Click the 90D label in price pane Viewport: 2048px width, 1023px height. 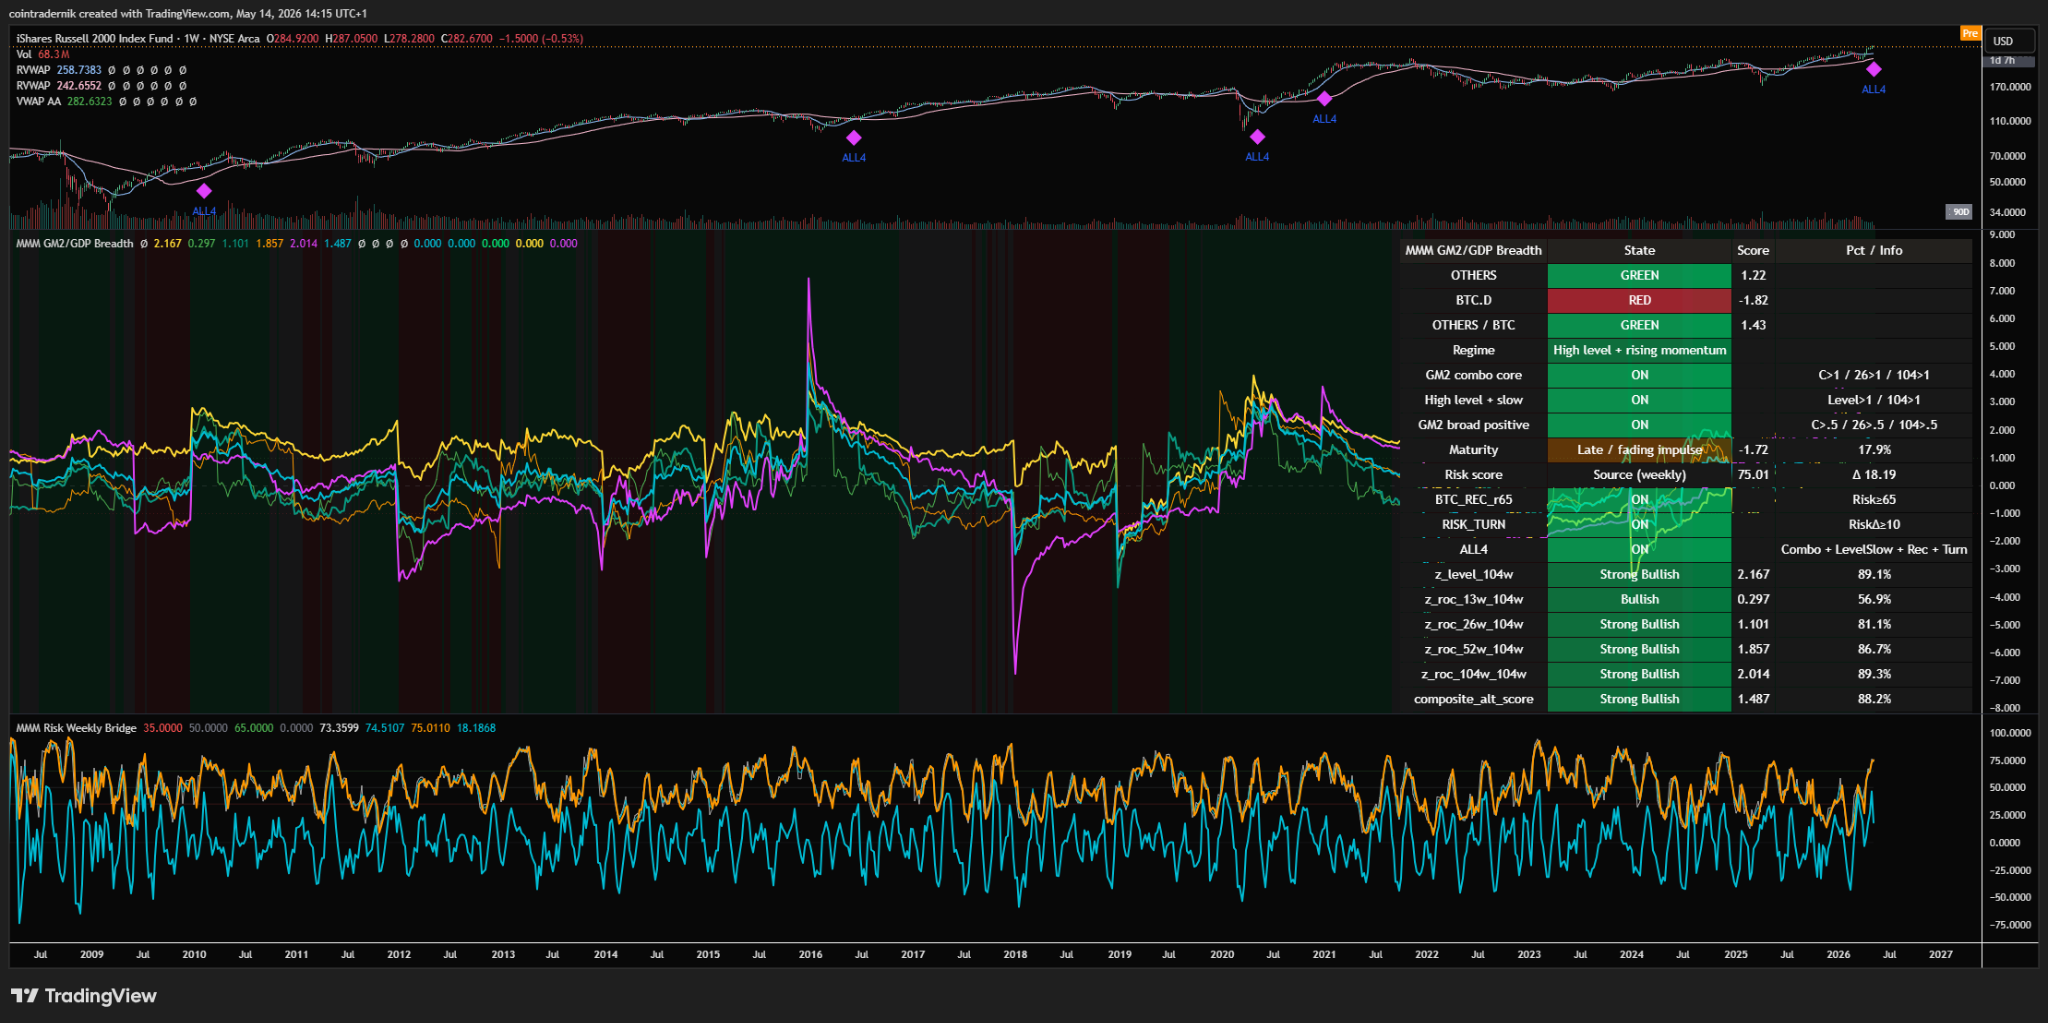pos(1960,211)
